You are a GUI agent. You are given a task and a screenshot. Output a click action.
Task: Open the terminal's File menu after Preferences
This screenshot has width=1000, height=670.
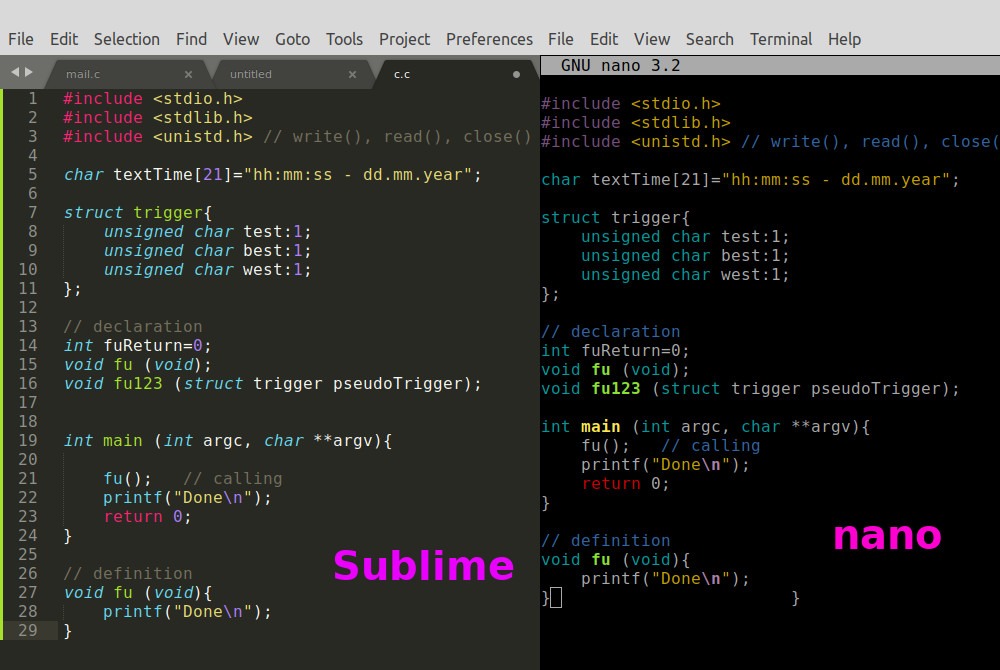561,40
